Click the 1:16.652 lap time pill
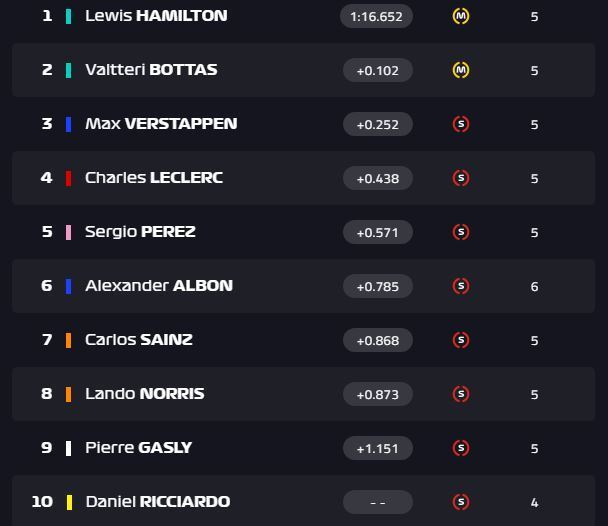The image size is (608, 526). (x=376, y=16)
